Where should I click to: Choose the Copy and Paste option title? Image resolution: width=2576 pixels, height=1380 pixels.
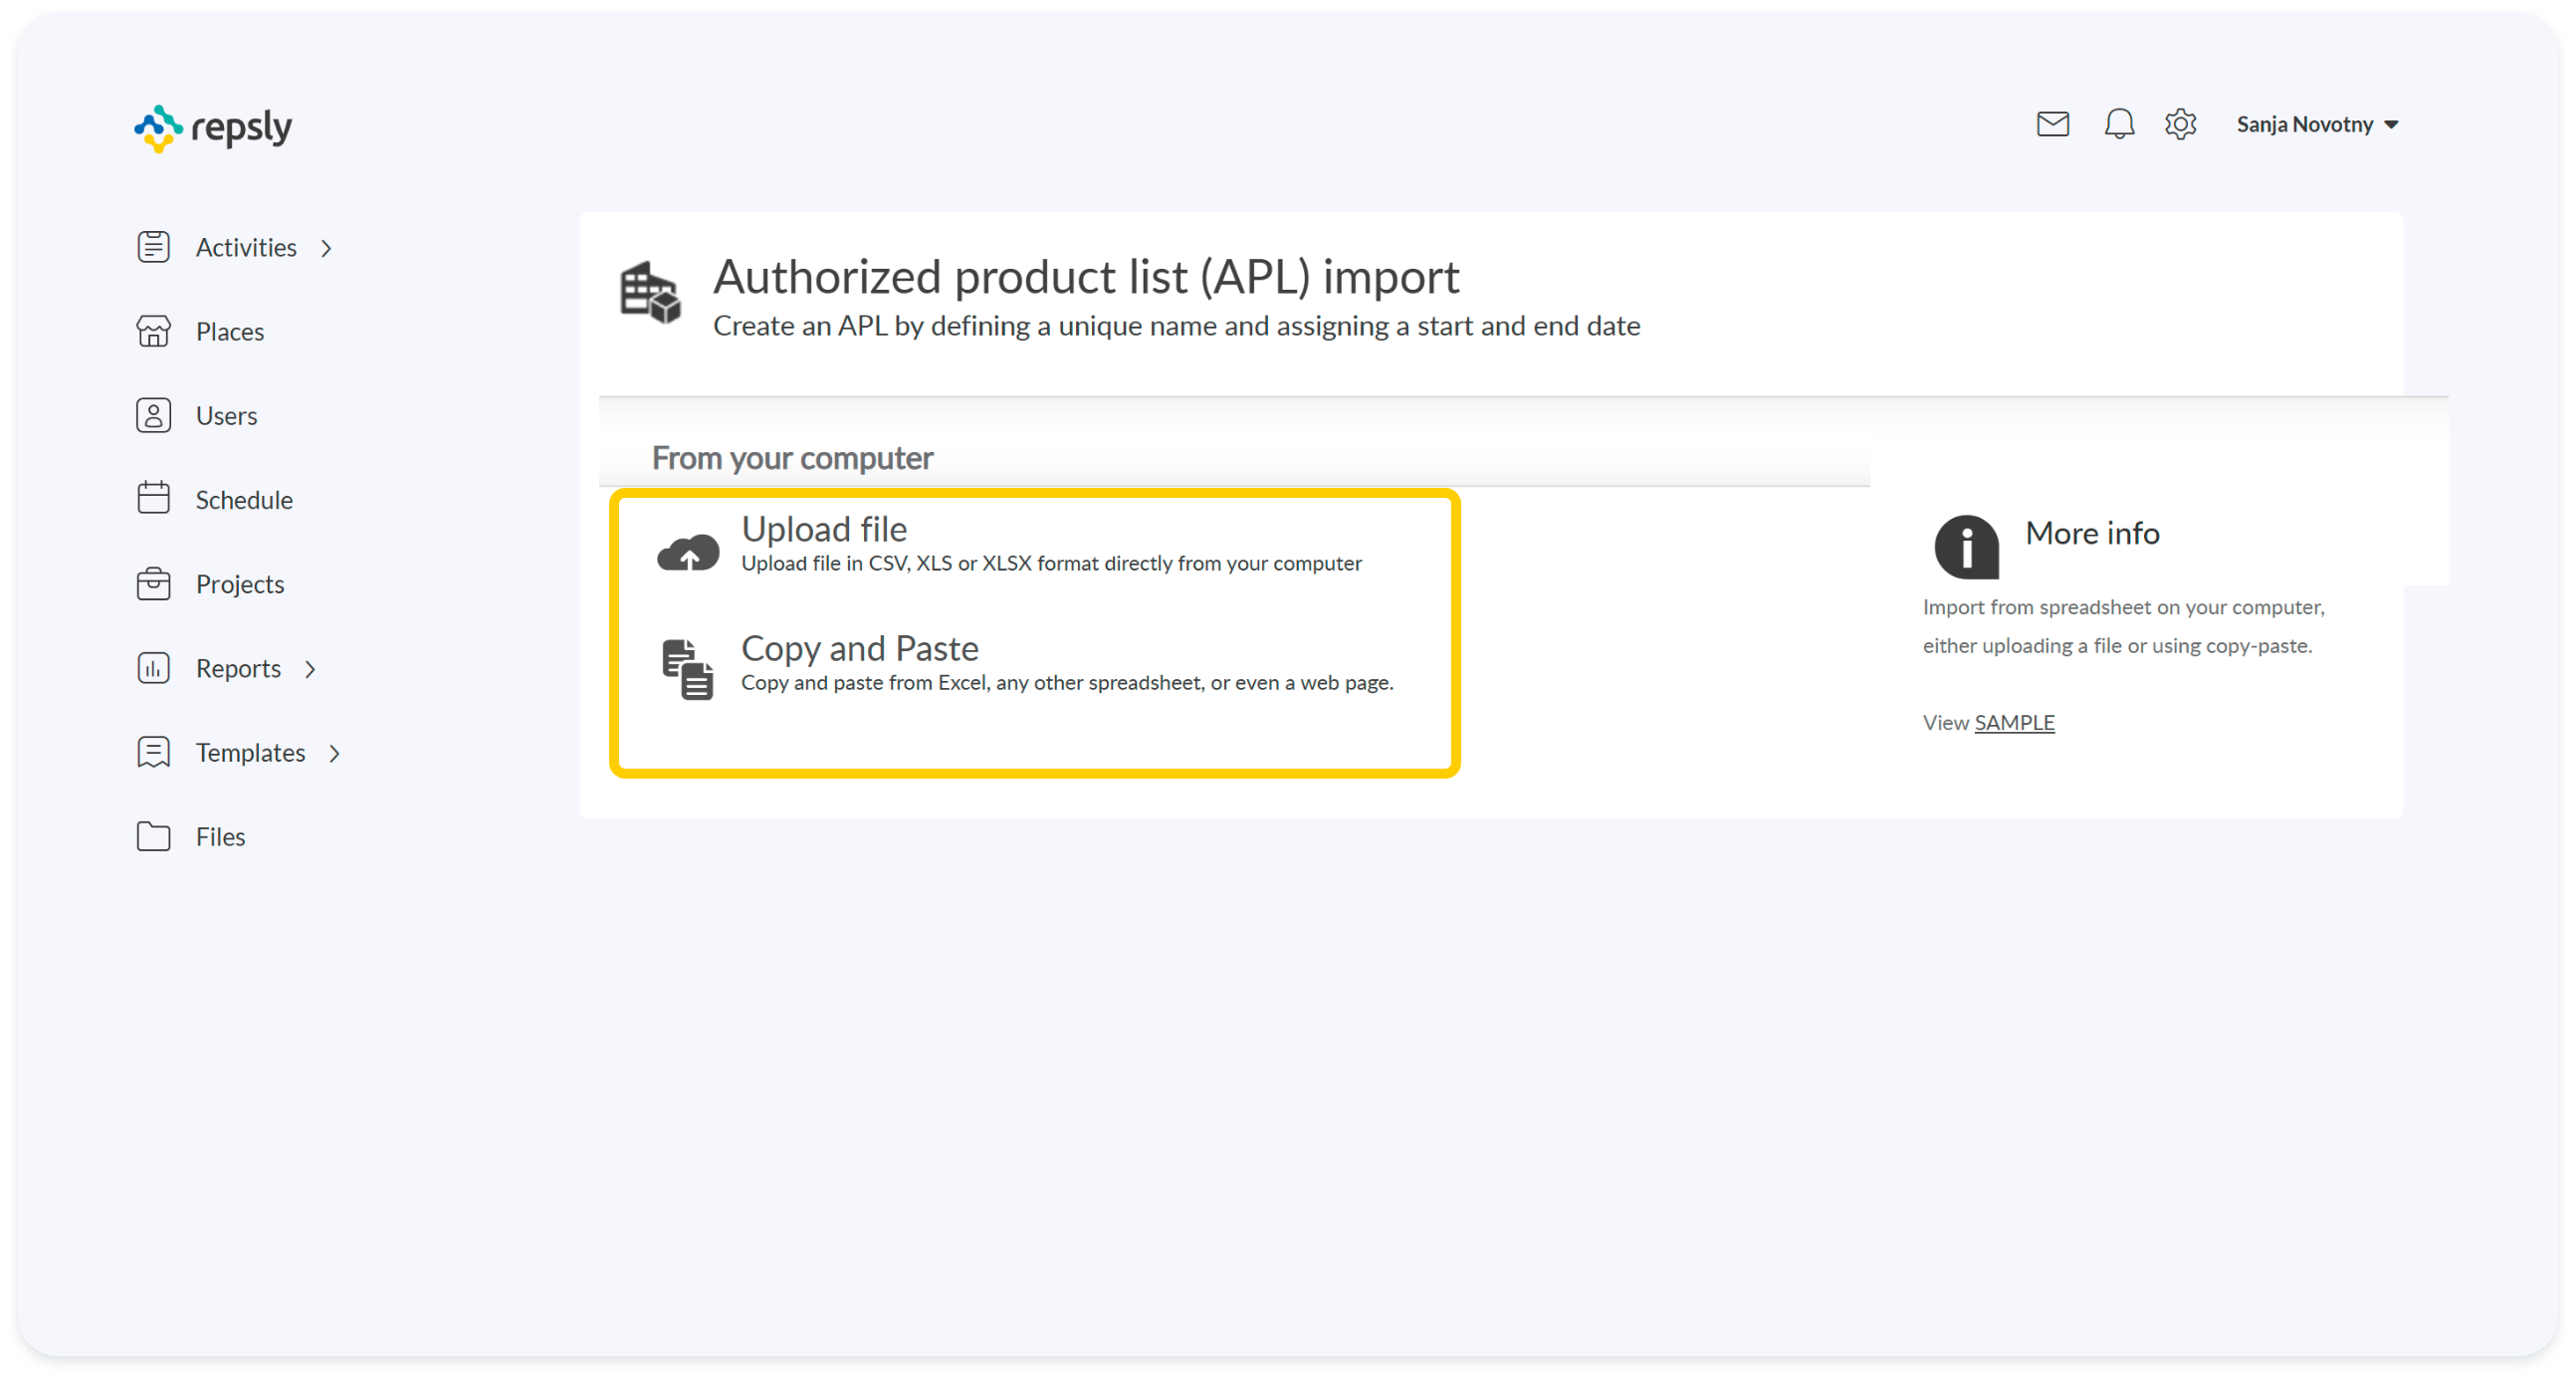[x=859, y=648]
